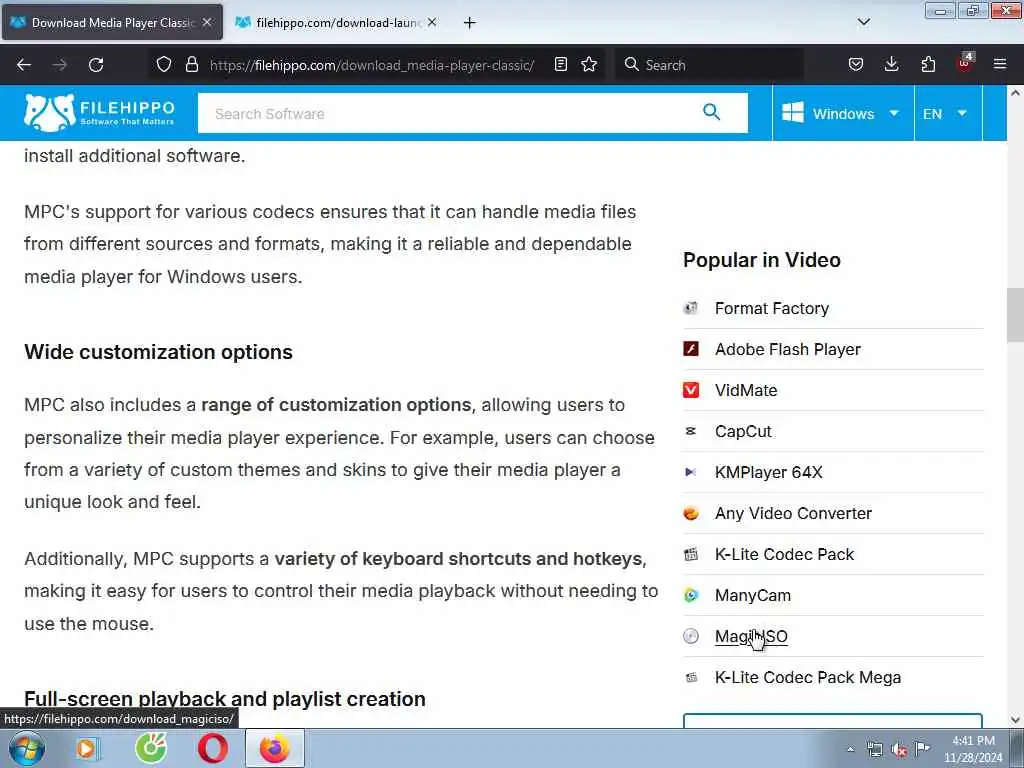The height and width of the screenshot is (768, 1024).
Task: Click the Action Center flag tray icon
Action: [922, 748]
